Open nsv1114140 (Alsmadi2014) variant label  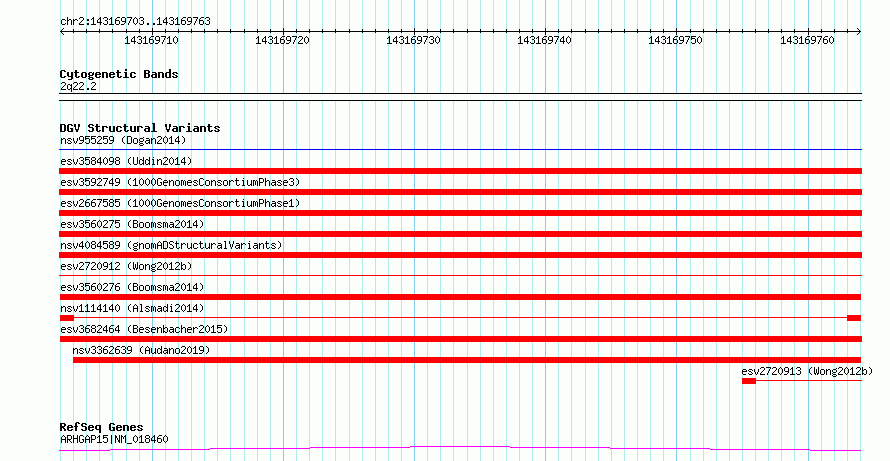click(132, 308)
